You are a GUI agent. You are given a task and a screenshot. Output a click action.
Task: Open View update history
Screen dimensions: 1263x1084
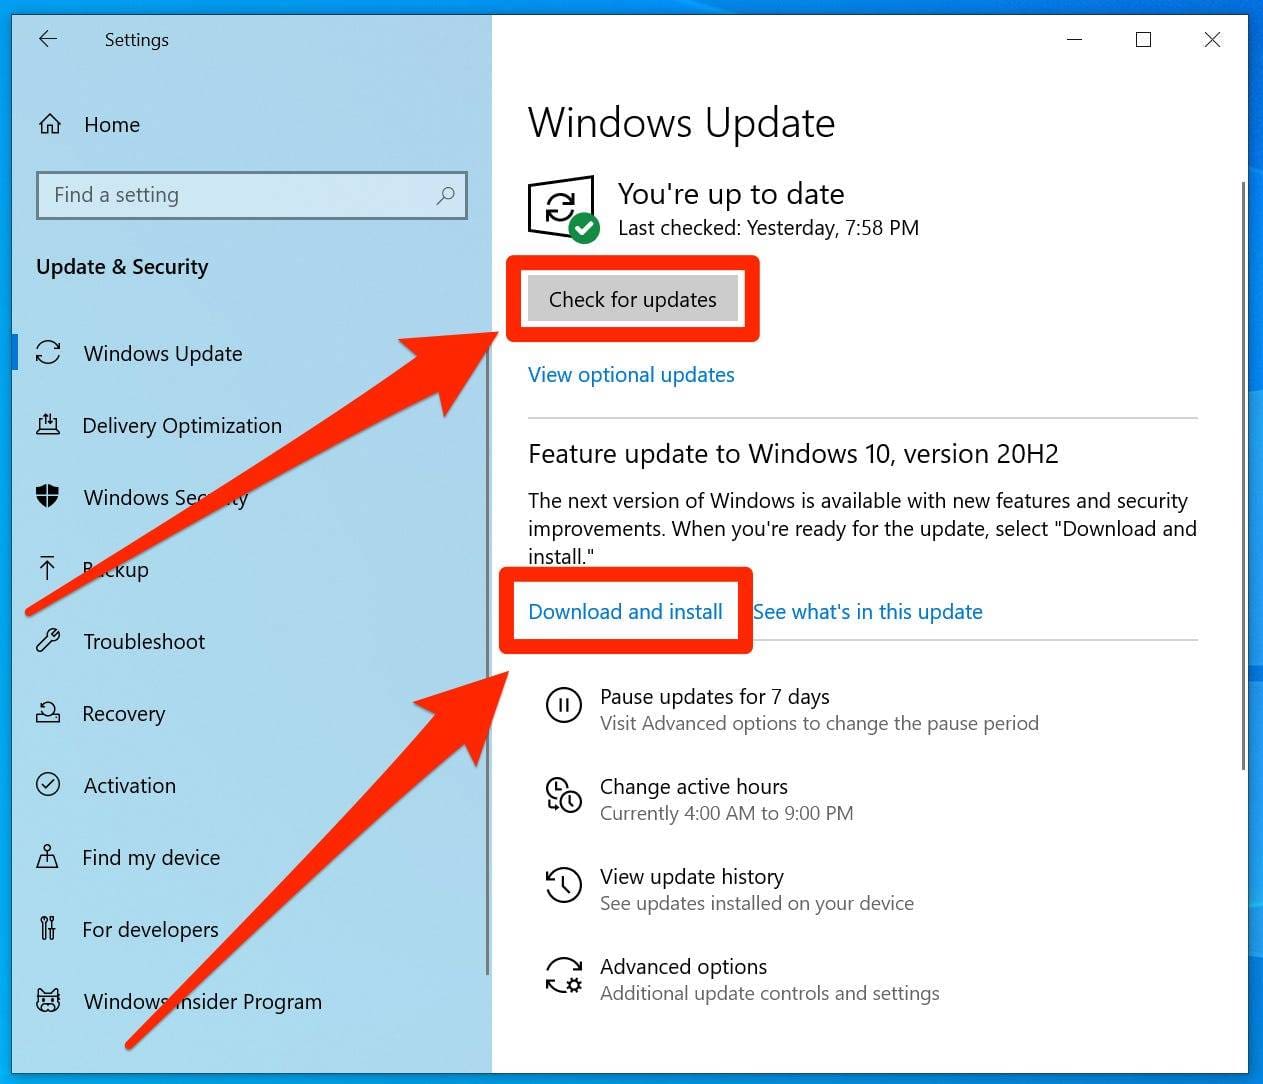[x=692, y=877]
